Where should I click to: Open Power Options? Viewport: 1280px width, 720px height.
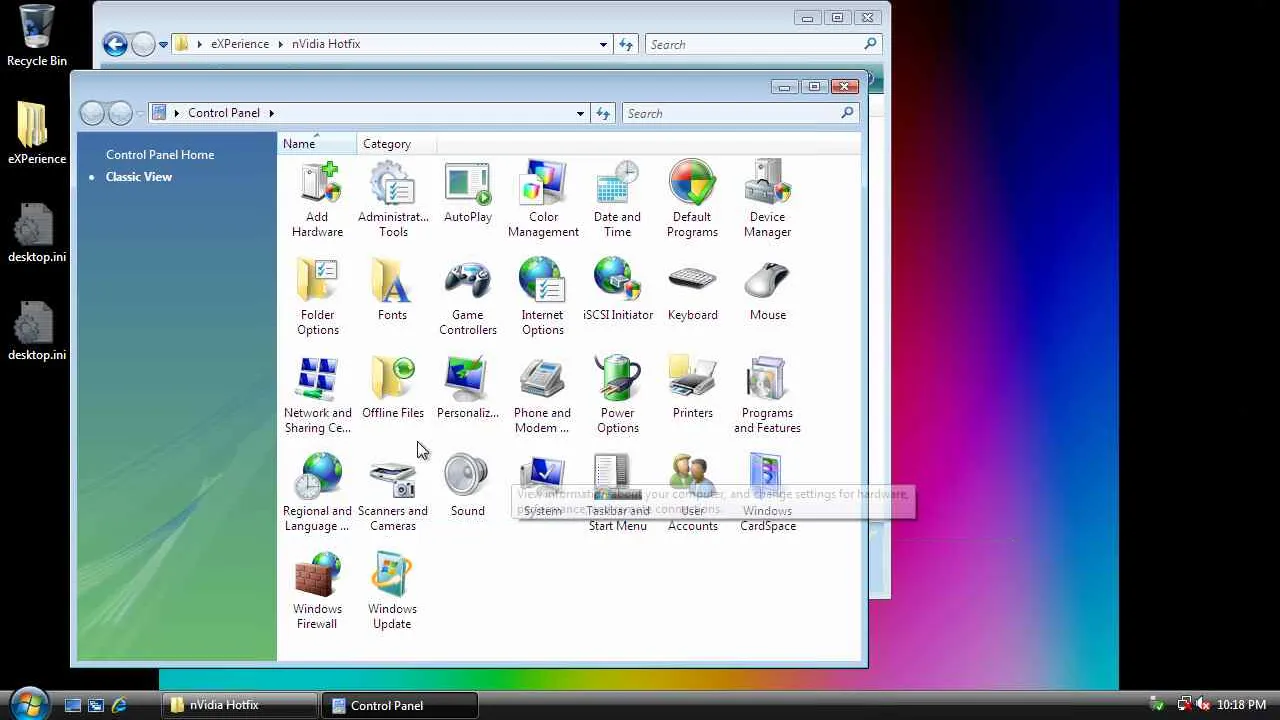pyautogui.click(x=618, y=396)
